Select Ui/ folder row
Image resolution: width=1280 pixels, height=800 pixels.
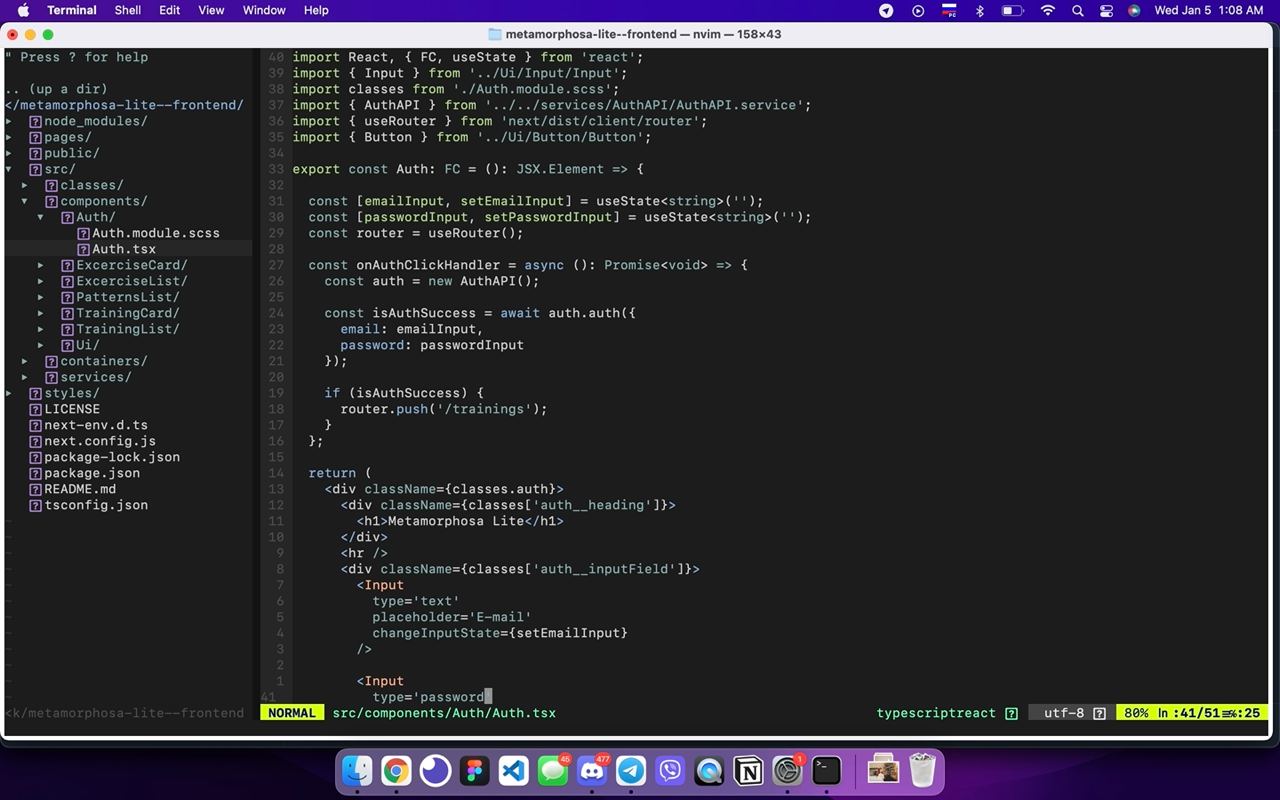pyautogui.click(x=88, y=345)
